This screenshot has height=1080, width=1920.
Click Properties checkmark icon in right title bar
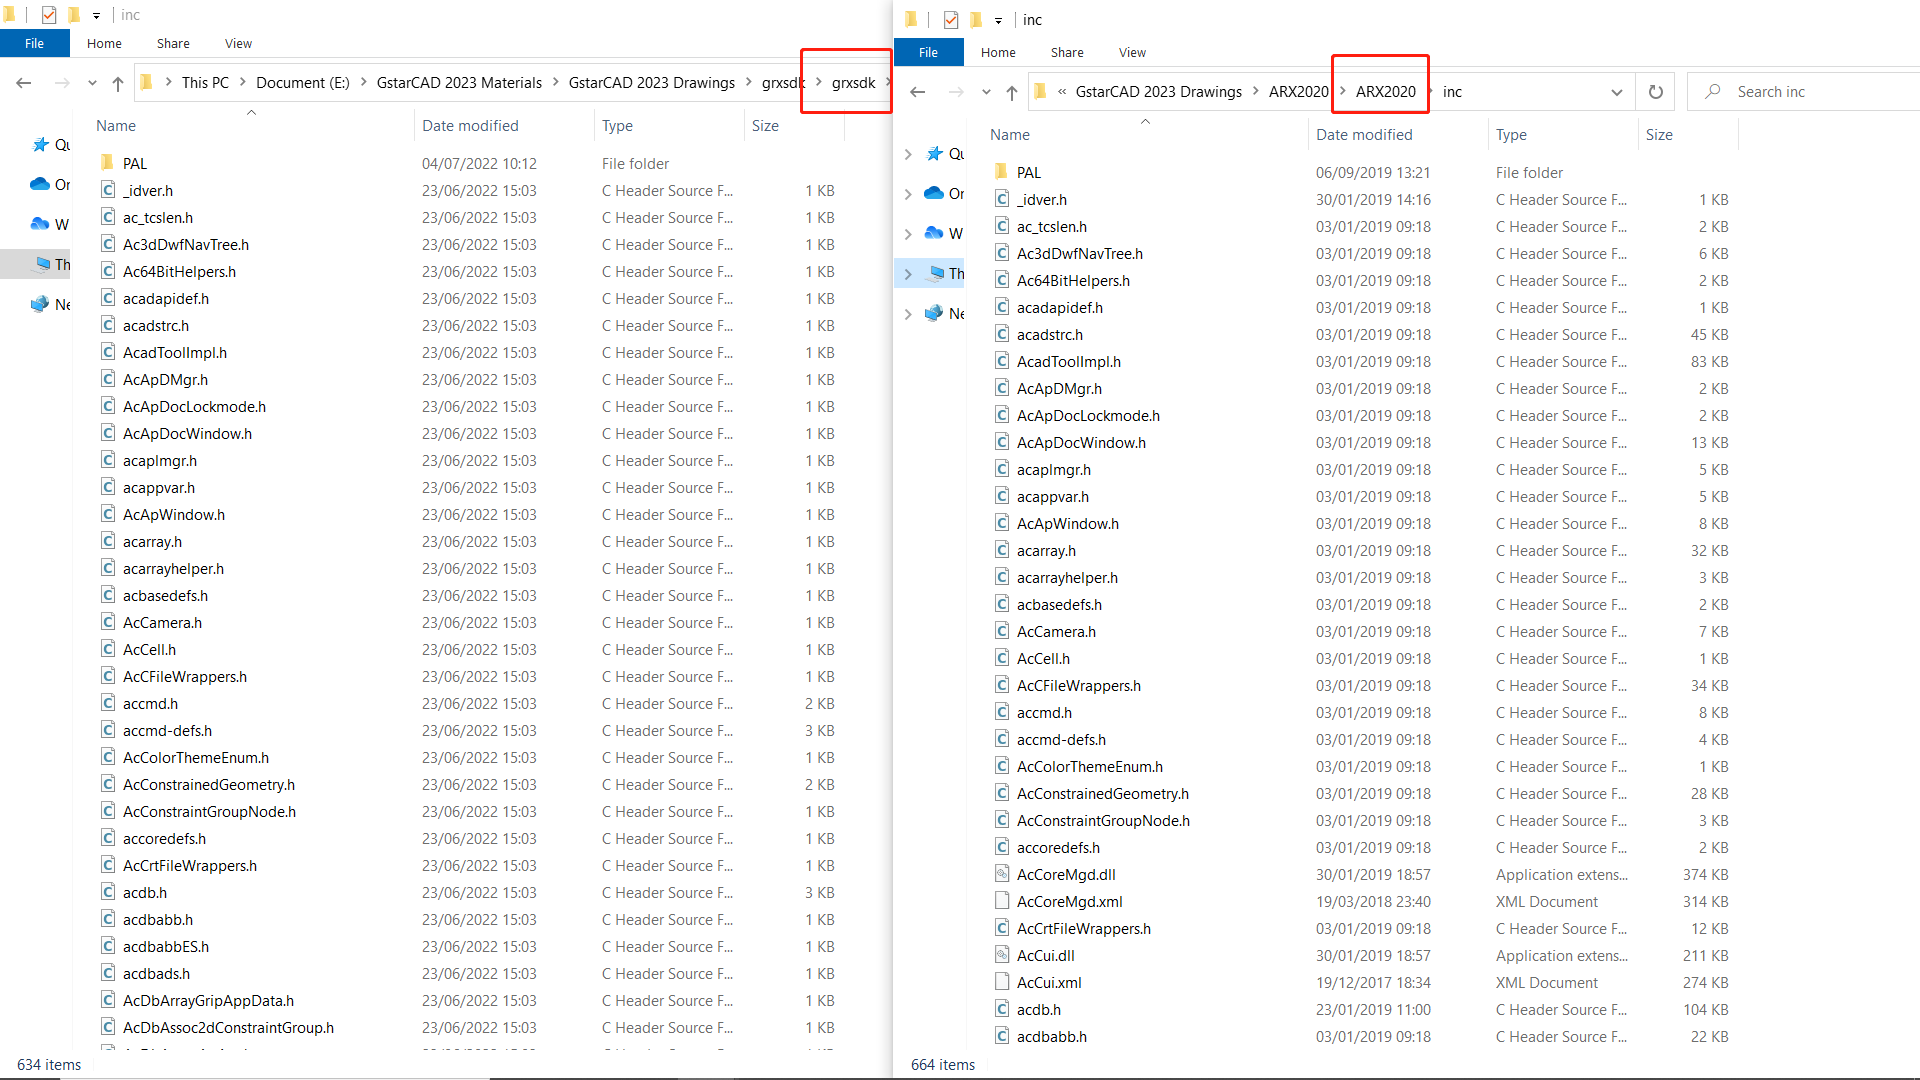[x=950, y=19]
